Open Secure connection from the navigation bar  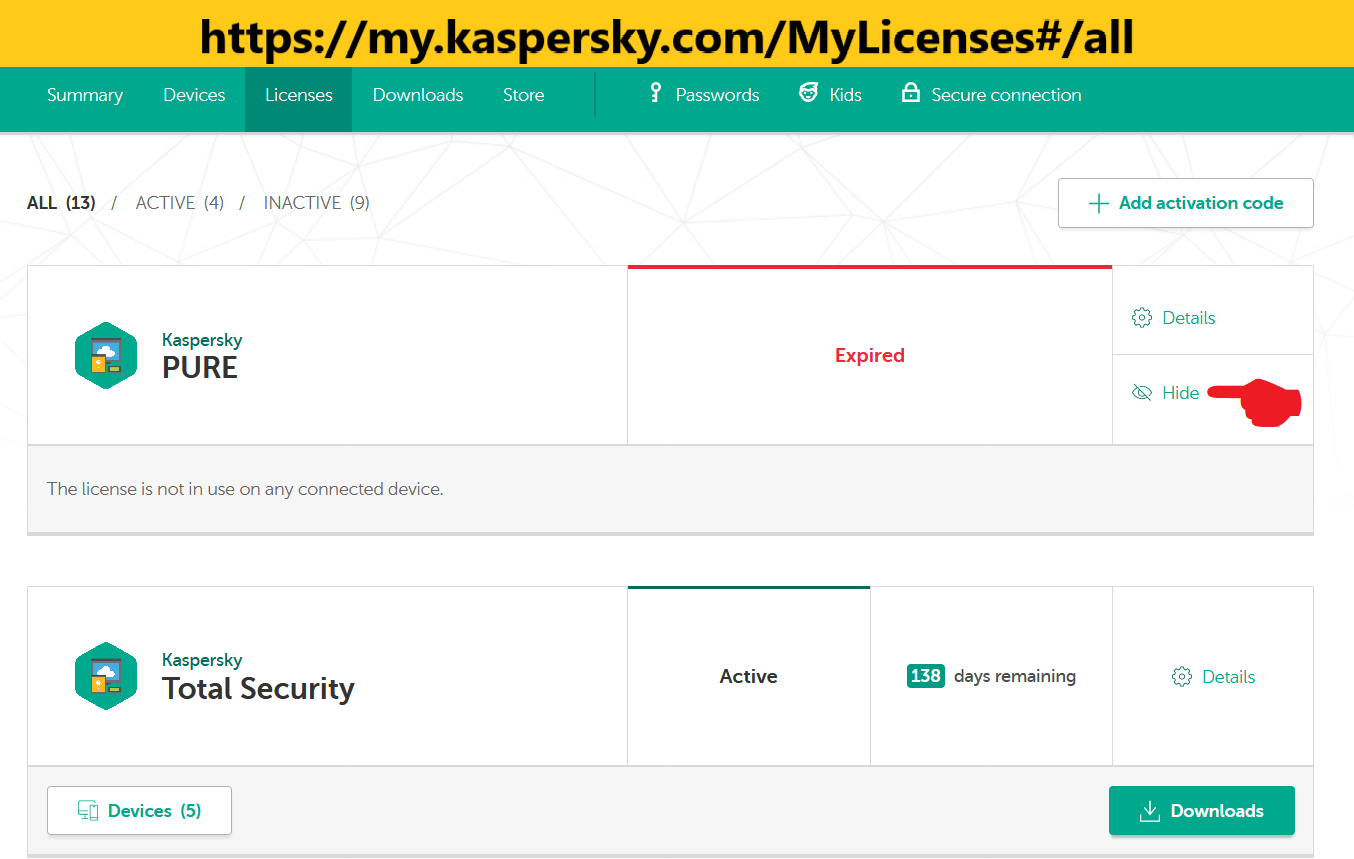[x=991, y=95]
